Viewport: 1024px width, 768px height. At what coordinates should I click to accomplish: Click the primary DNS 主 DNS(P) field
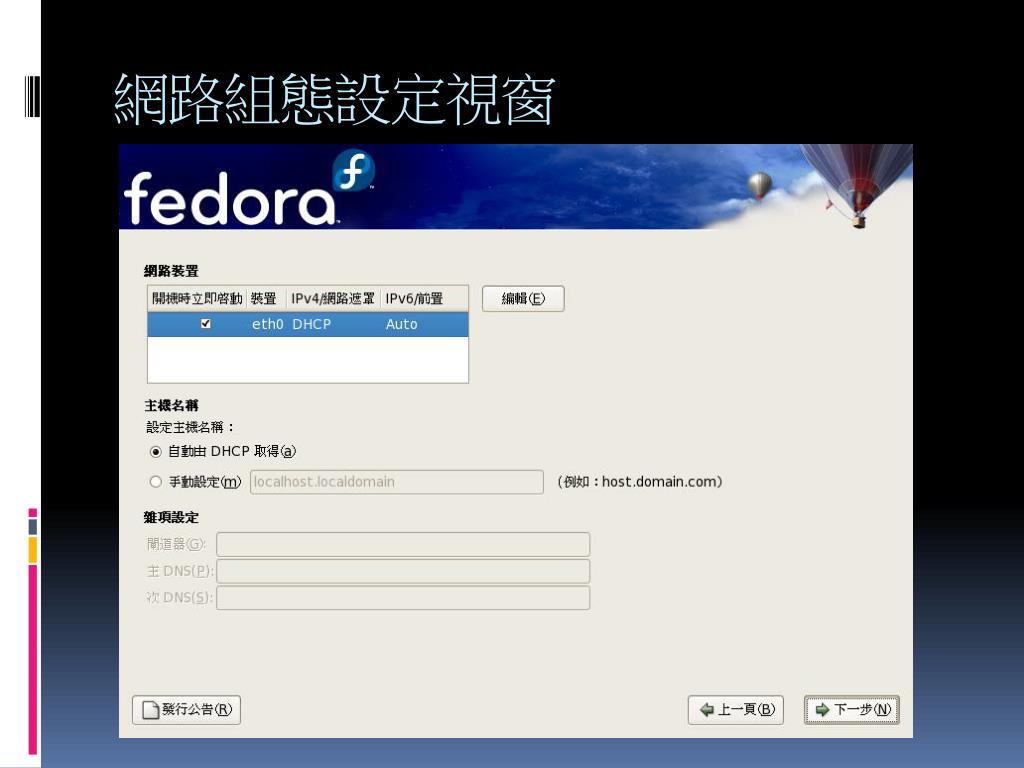(x=403, y=571)
